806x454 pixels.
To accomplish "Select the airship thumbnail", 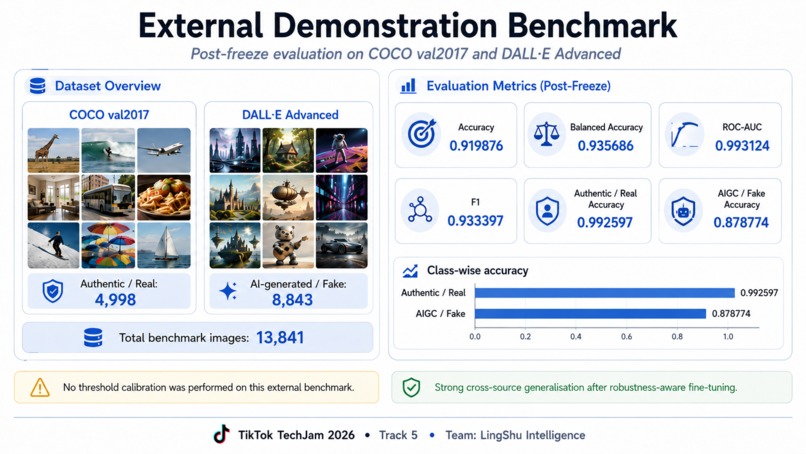I will pos(288,197).
